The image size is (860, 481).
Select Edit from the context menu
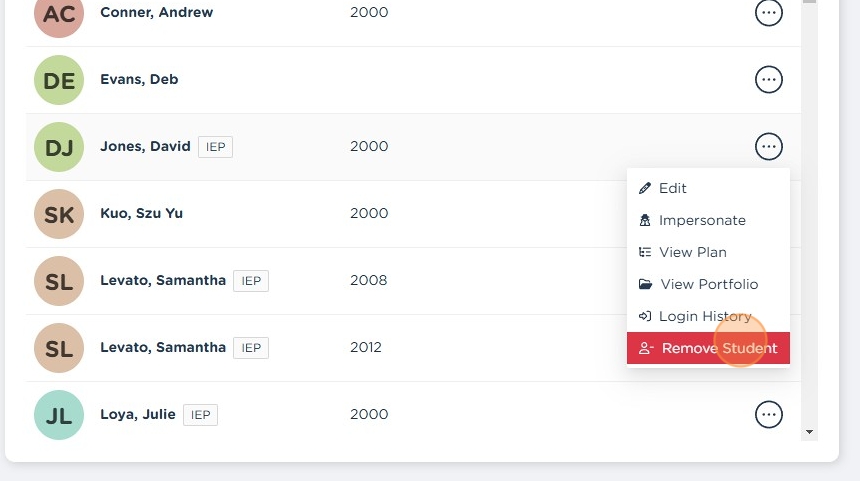pyautogui.click(x=672, y=188)
